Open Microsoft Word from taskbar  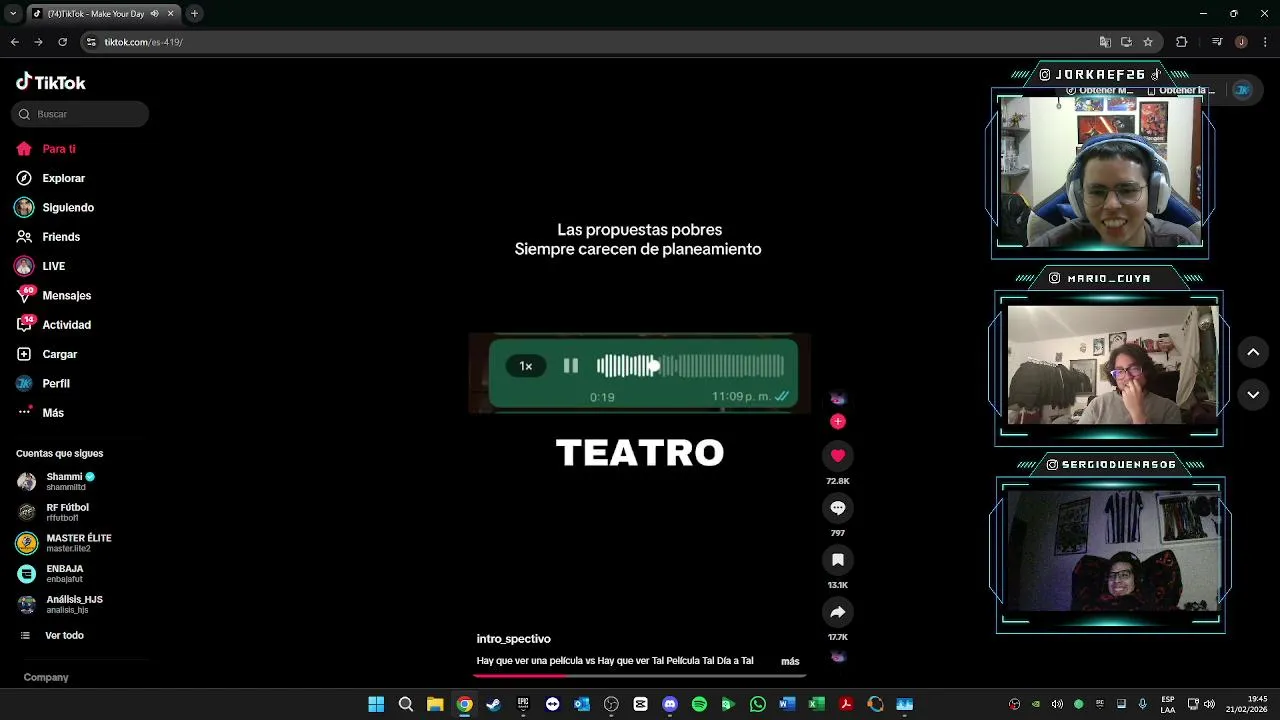pos(787,704)
